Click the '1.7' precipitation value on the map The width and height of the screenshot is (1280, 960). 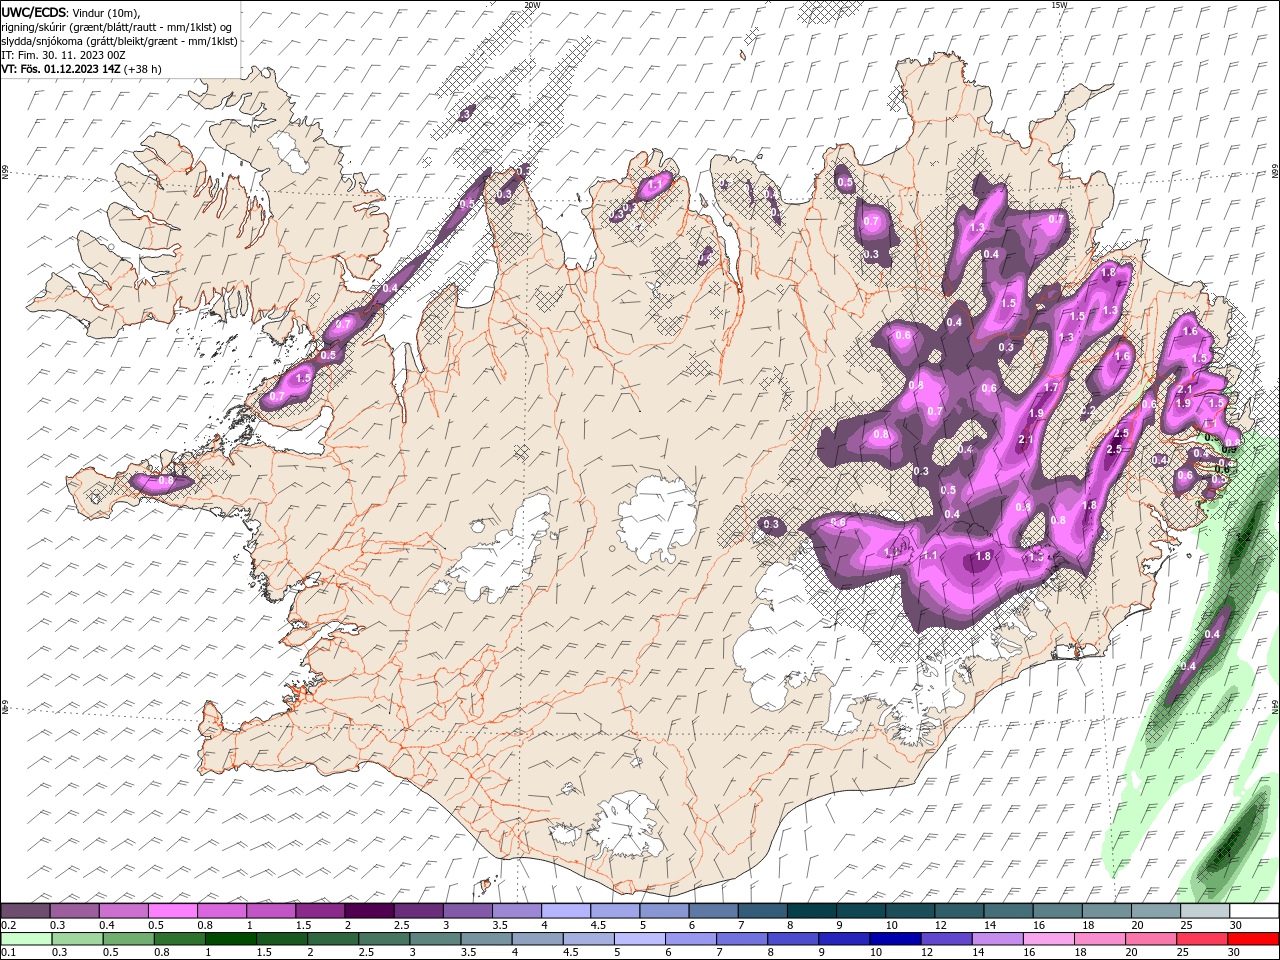[1051, 387]
